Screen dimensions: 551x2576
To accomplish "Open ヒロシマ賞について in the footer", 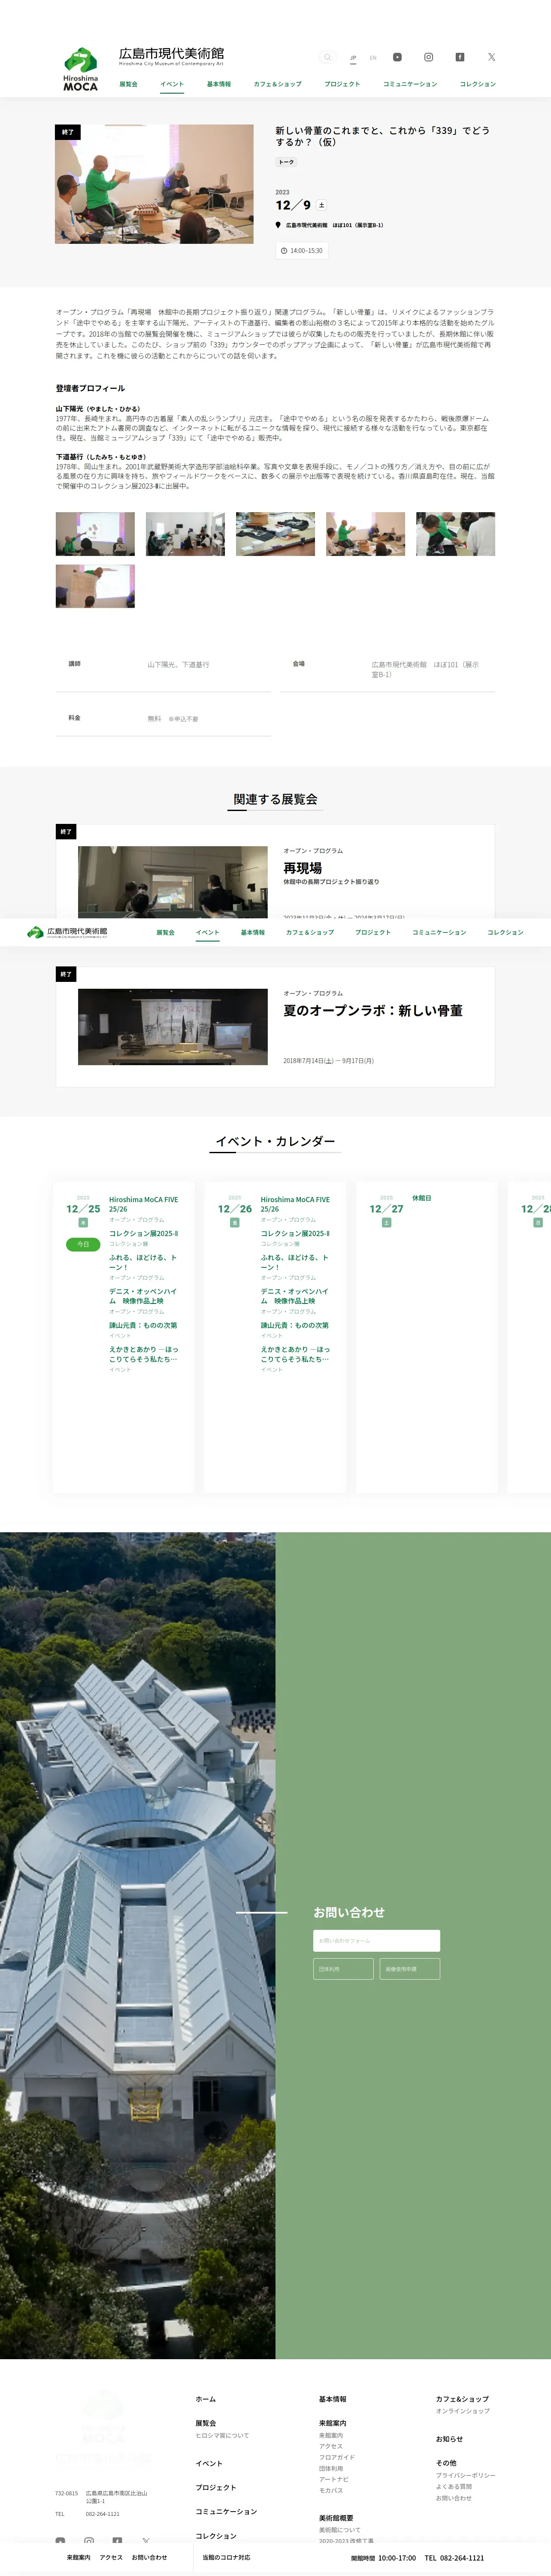I will point(223,2435).
